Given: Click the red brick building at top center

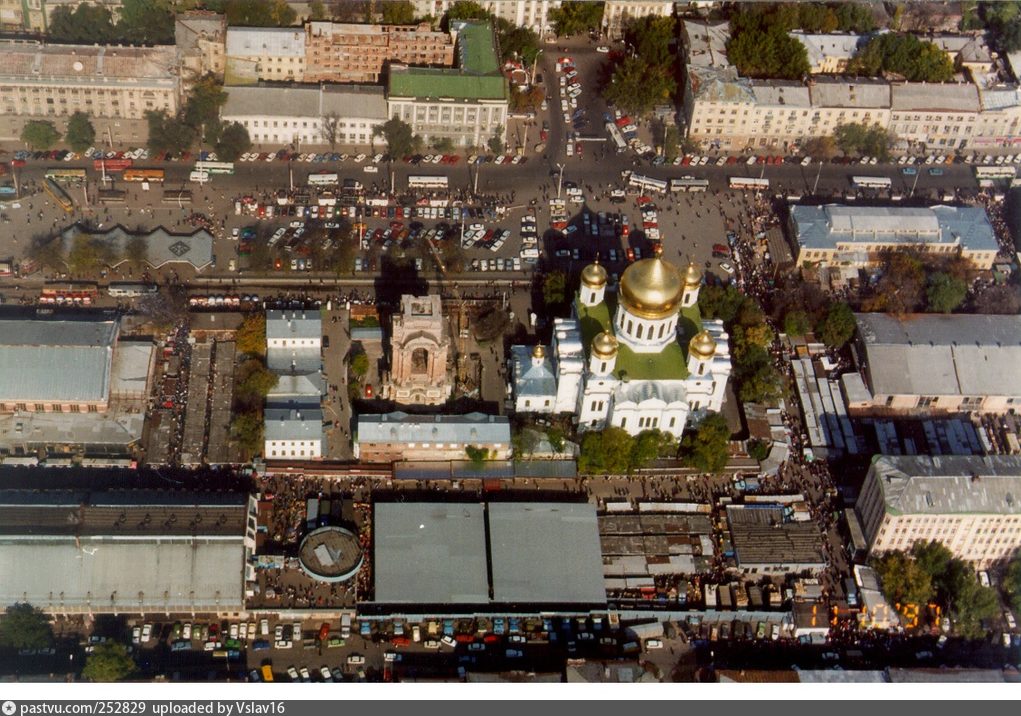Looking at the screenshot, I should click(x=378, y=48).
